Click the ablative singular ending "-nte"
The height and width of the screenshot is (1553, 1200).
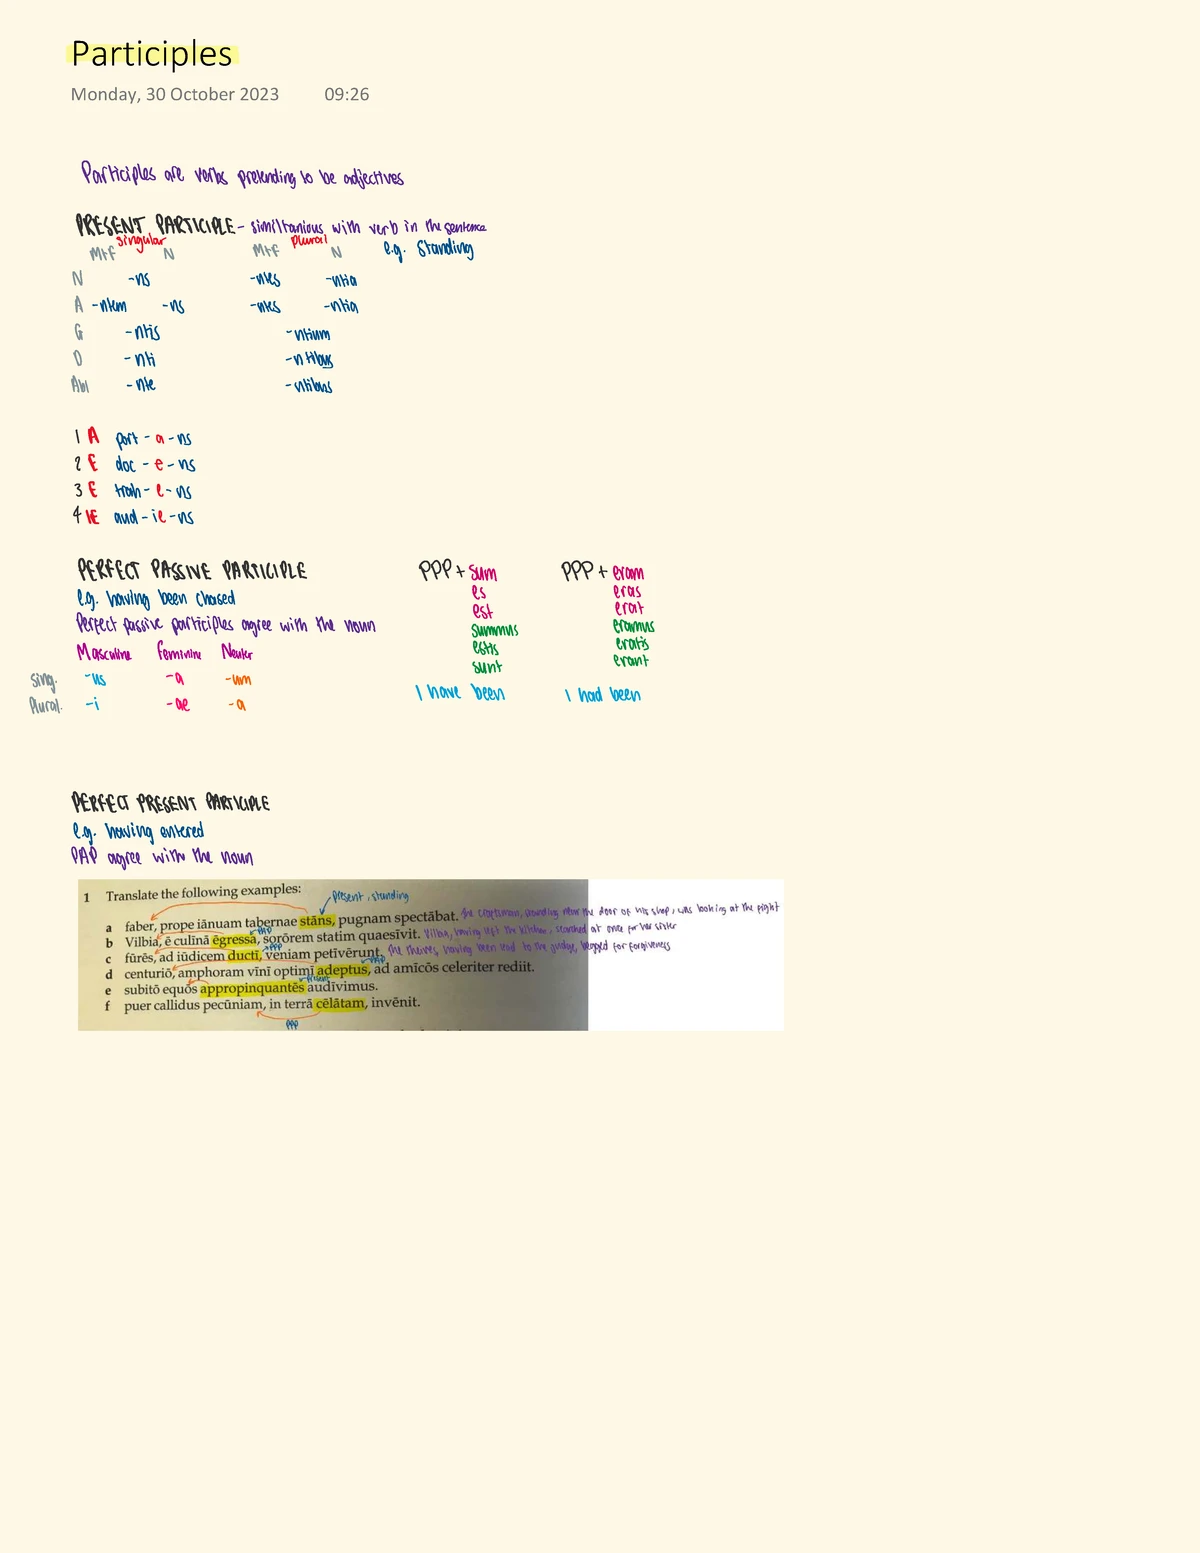pos(141,384)
